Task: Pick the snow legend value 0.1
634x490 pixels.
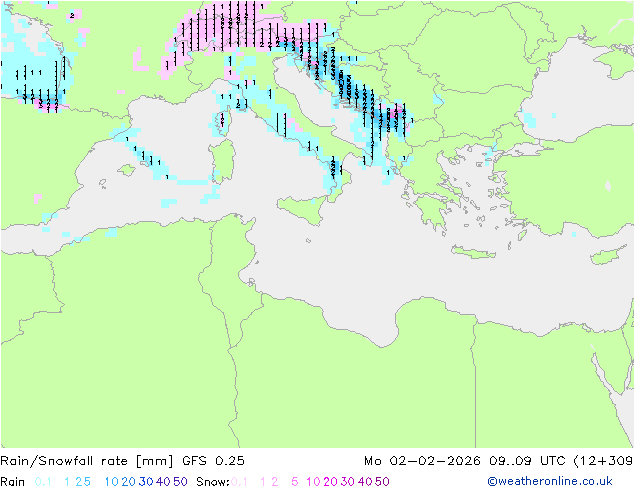Action: [x=239, y=482]
